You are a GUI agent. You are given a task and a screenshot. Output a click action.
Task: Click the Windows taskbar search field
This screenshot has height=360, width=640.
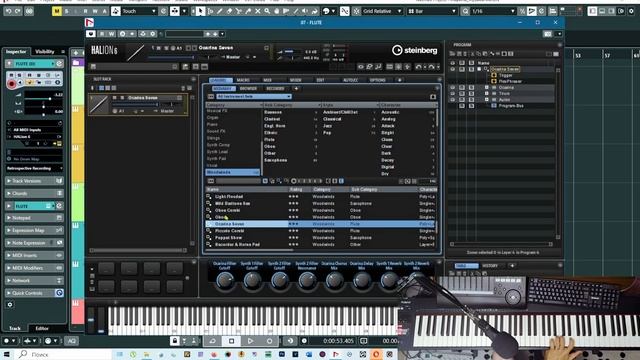[63, 354]
